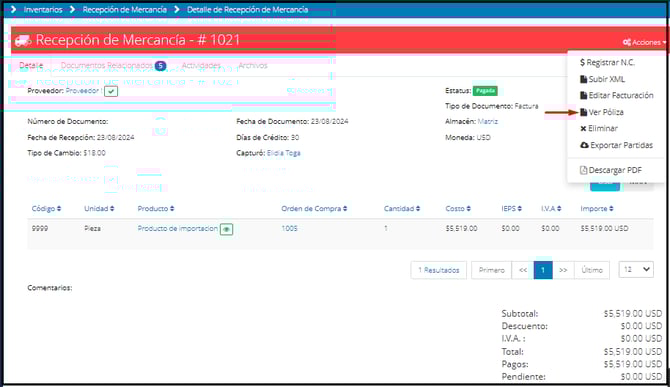The width and height of the screenshot is (670, 387).
Task: Go to Recepción de Mercancía breadcrumb
Action: click(x=125, y=9)
